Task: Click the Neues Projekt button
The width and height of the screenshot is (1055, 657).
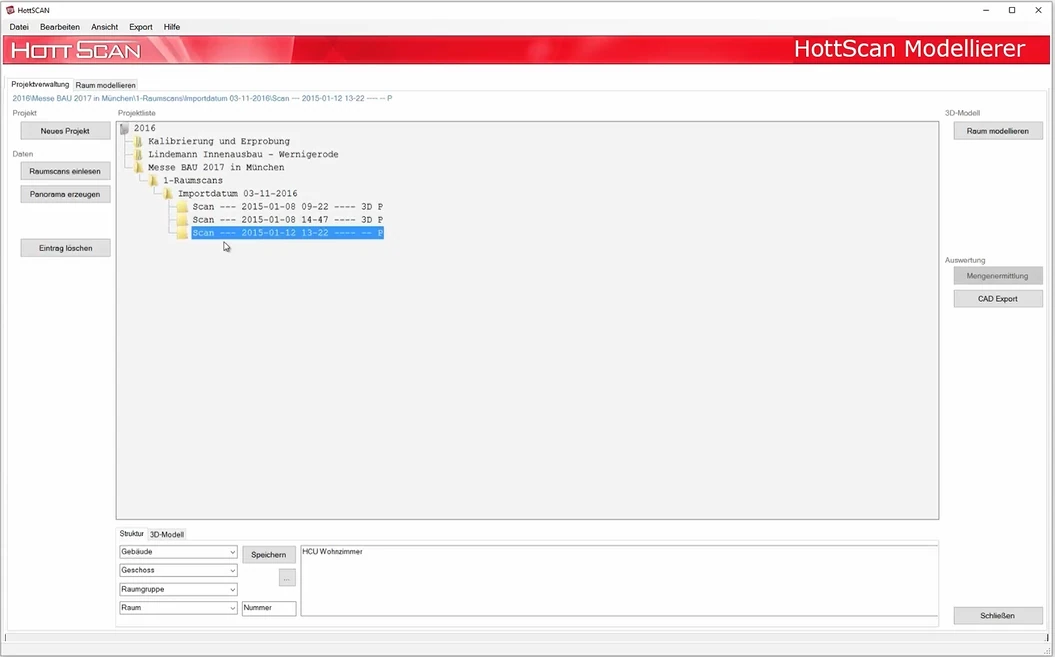Action: [x=65, y=131]
